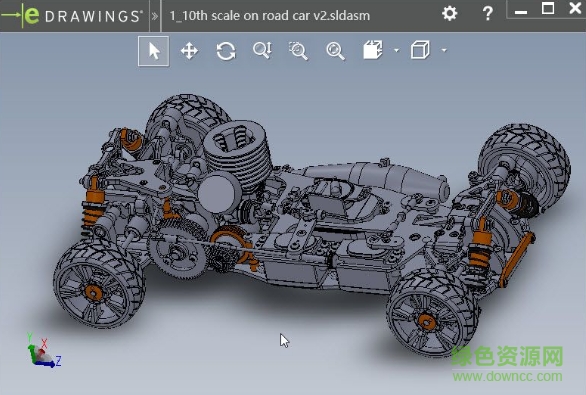586x395 pixels.
Task: Click Zoom to Fit magnifier icon
Action: [x=335, y=51]
